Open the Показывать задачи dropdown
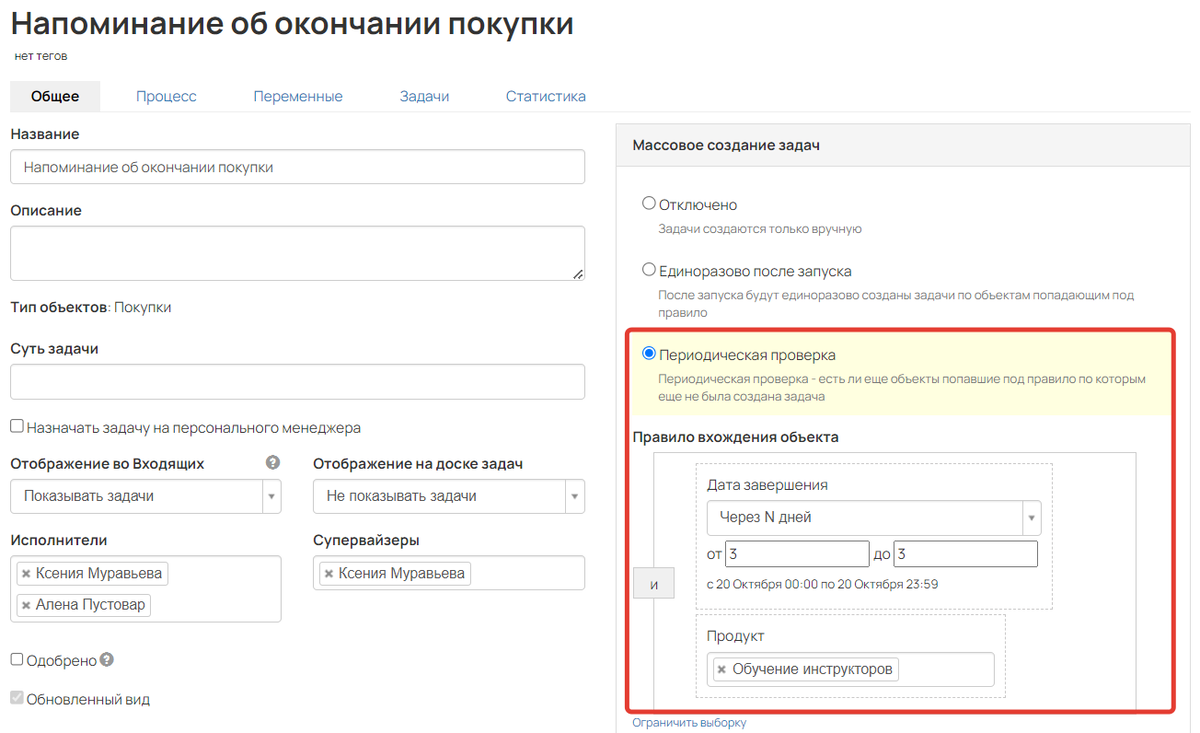The width and height of the screenshot is (1200, 733). [x=146, y=496]
